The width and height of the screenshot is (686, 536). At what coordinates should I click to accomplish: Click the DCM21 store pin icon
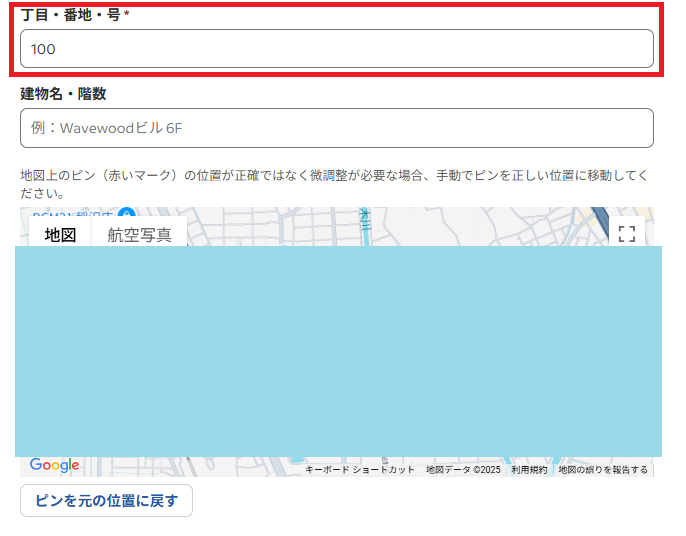(127, 214)
